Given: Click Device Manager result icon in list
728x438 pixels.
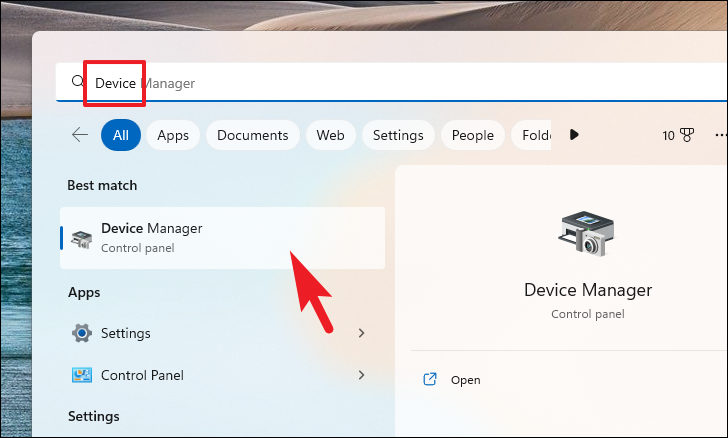Looking at the screenshot, I should tap(82, 239).
